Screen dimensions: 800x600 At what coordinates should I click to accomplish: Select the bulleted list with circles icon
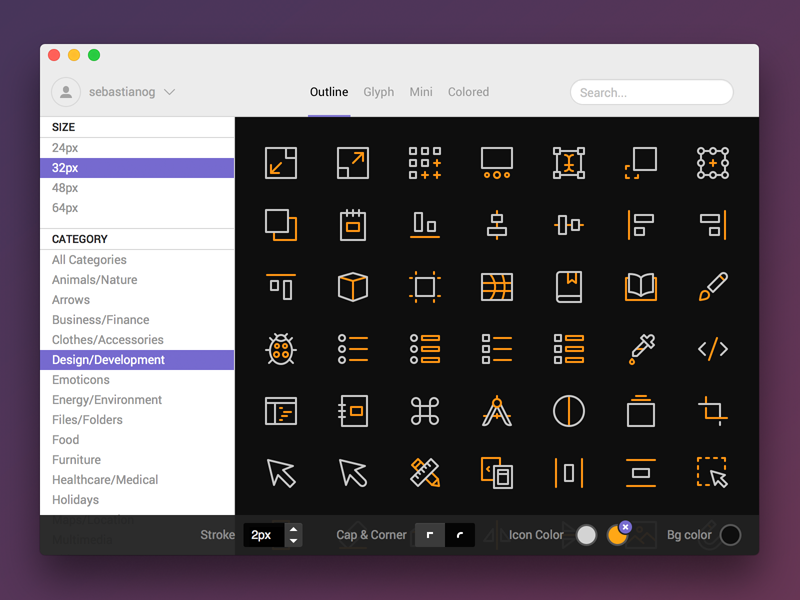353,349
